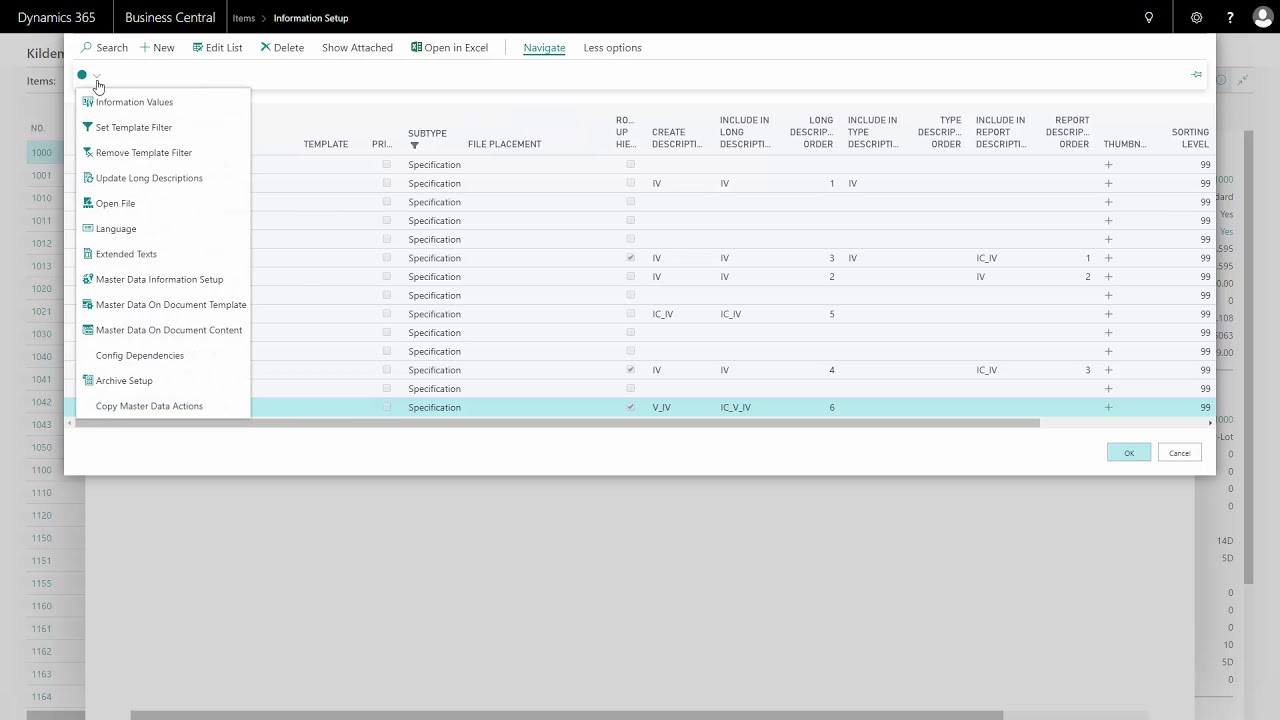Create a new record with New

click(157, 48)
